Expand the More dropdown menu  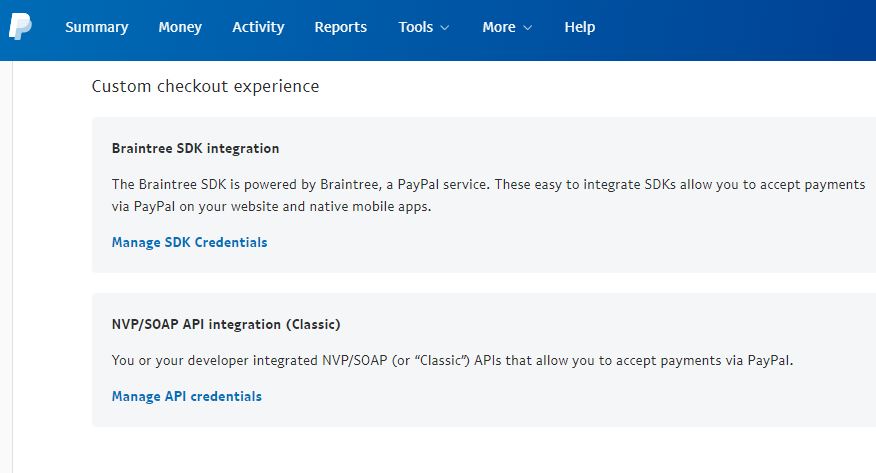pos(507,27)
